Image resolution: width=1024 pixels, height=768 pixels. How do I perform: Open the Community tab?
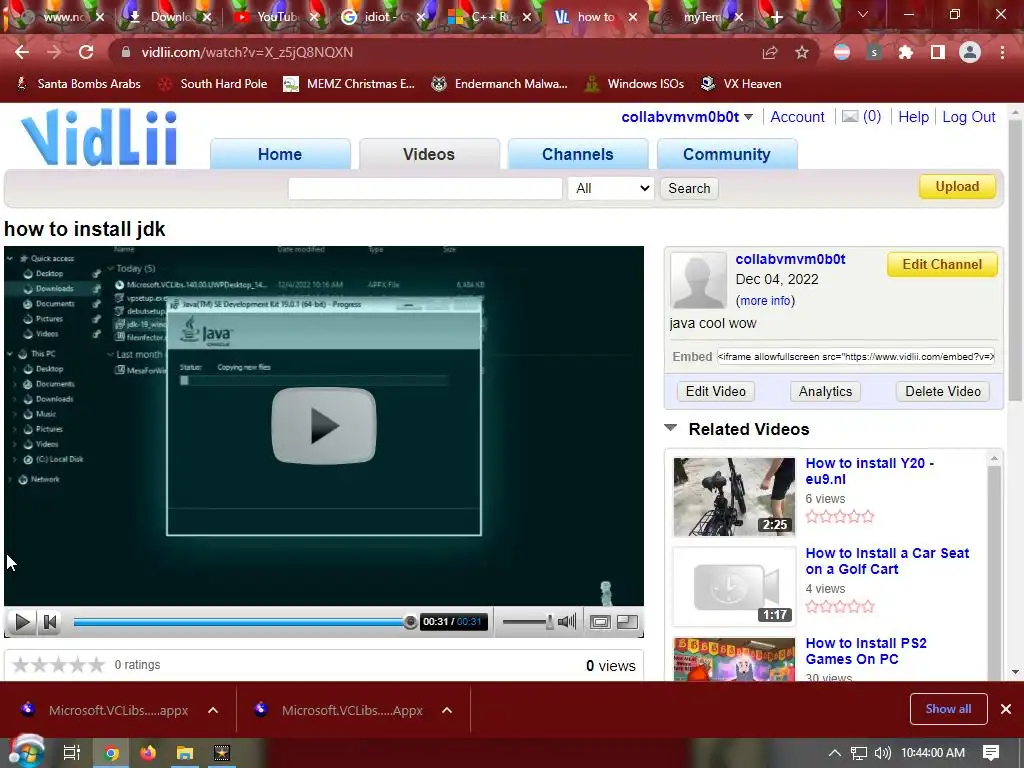[727, 154]
